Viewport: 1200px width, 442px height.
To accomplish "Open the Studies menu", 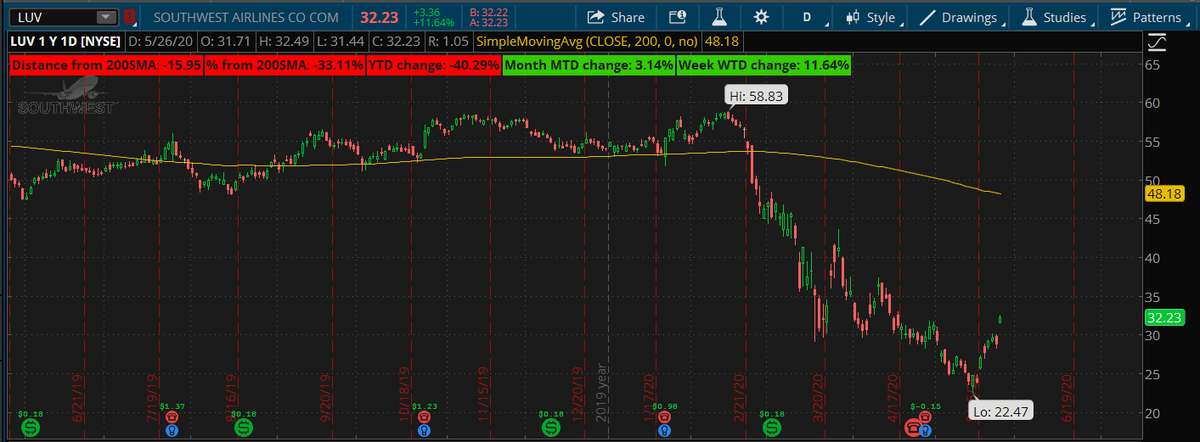I will click(x=1066, y=17).
